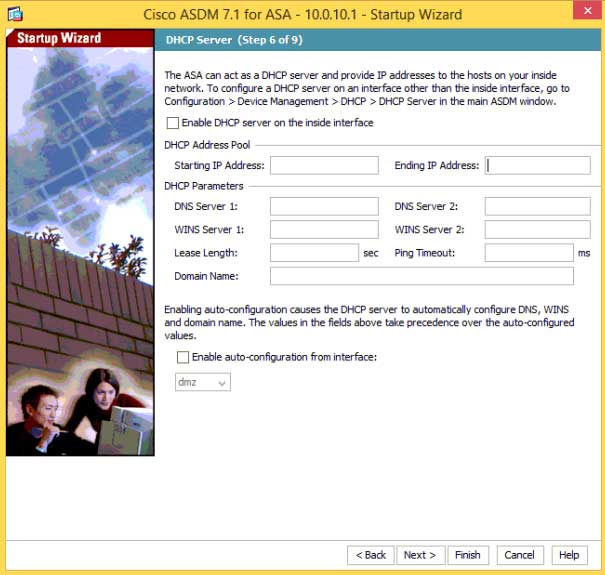Click the Ending IP Address field

coord(537,165)
